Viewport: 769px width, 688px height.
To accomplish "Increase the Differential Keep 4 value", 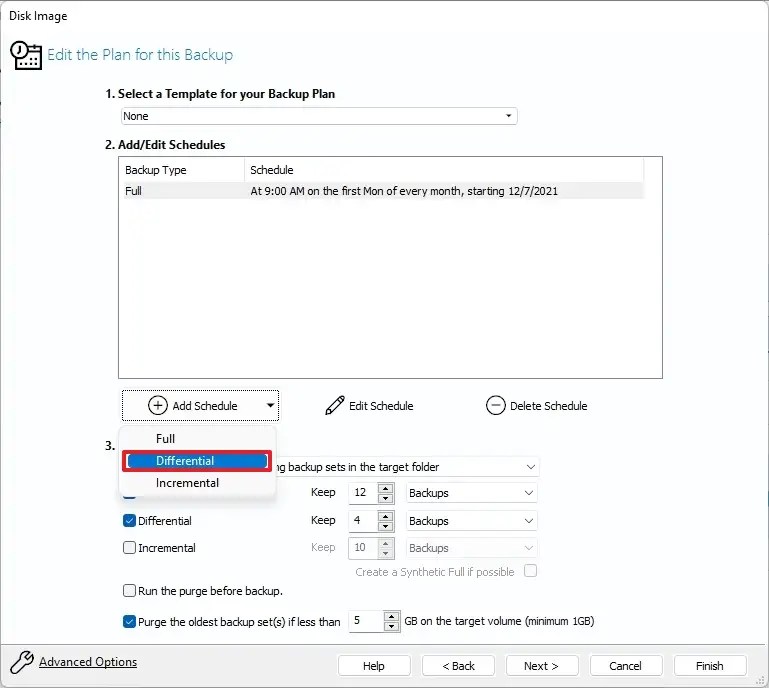I will (x=386, y=516).
